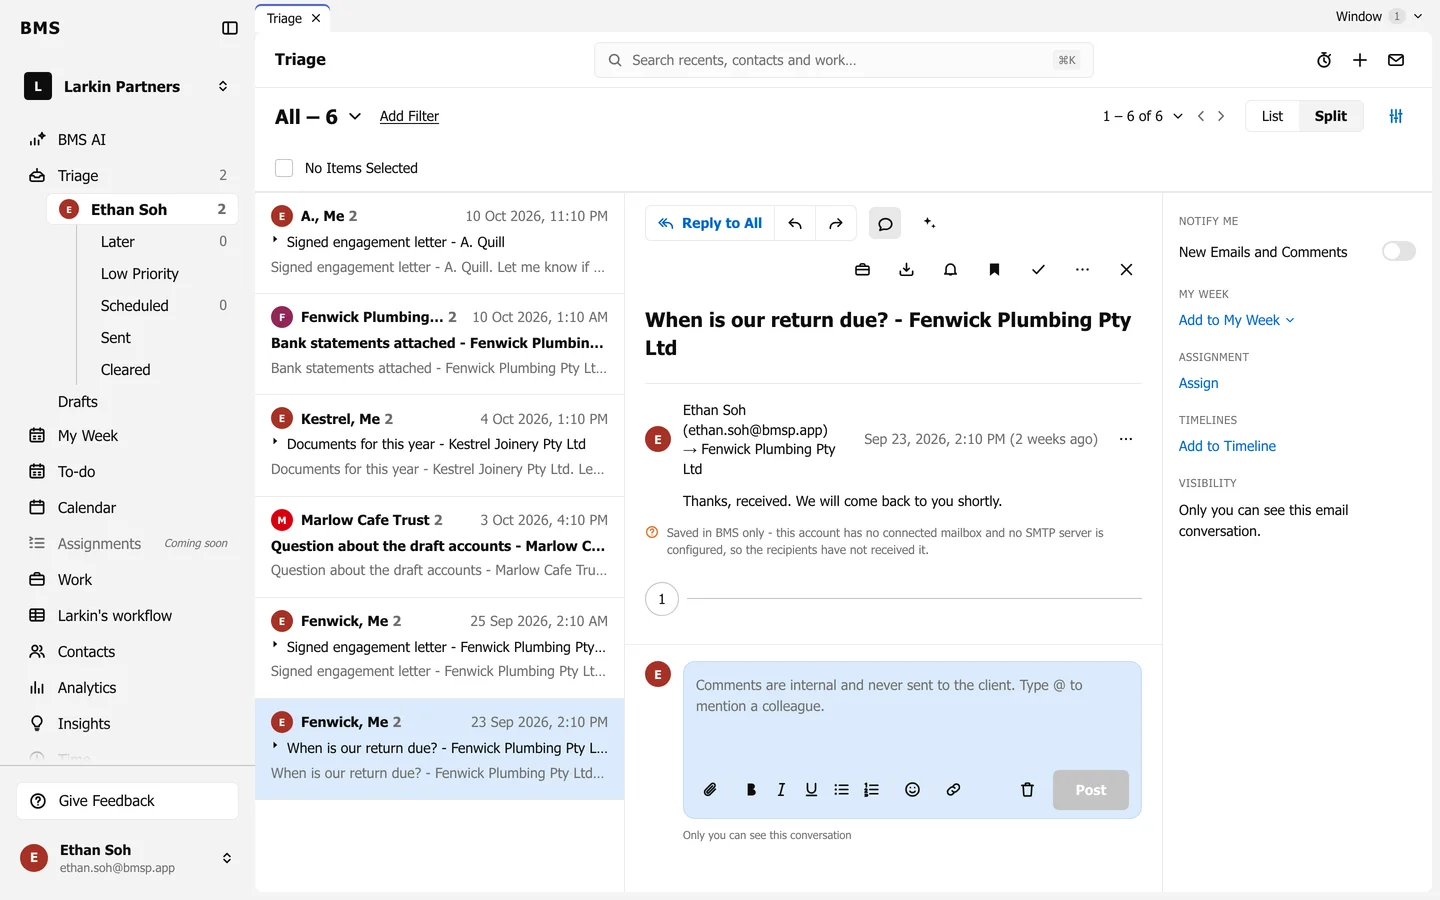Toggle italic formatting in comment box
The height and width of the screenshot is (900, 1440).
(781, 790)
